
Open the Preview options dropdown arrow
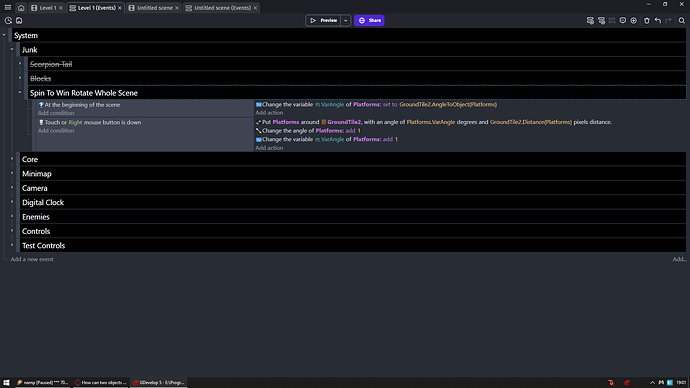pos(346,20)
